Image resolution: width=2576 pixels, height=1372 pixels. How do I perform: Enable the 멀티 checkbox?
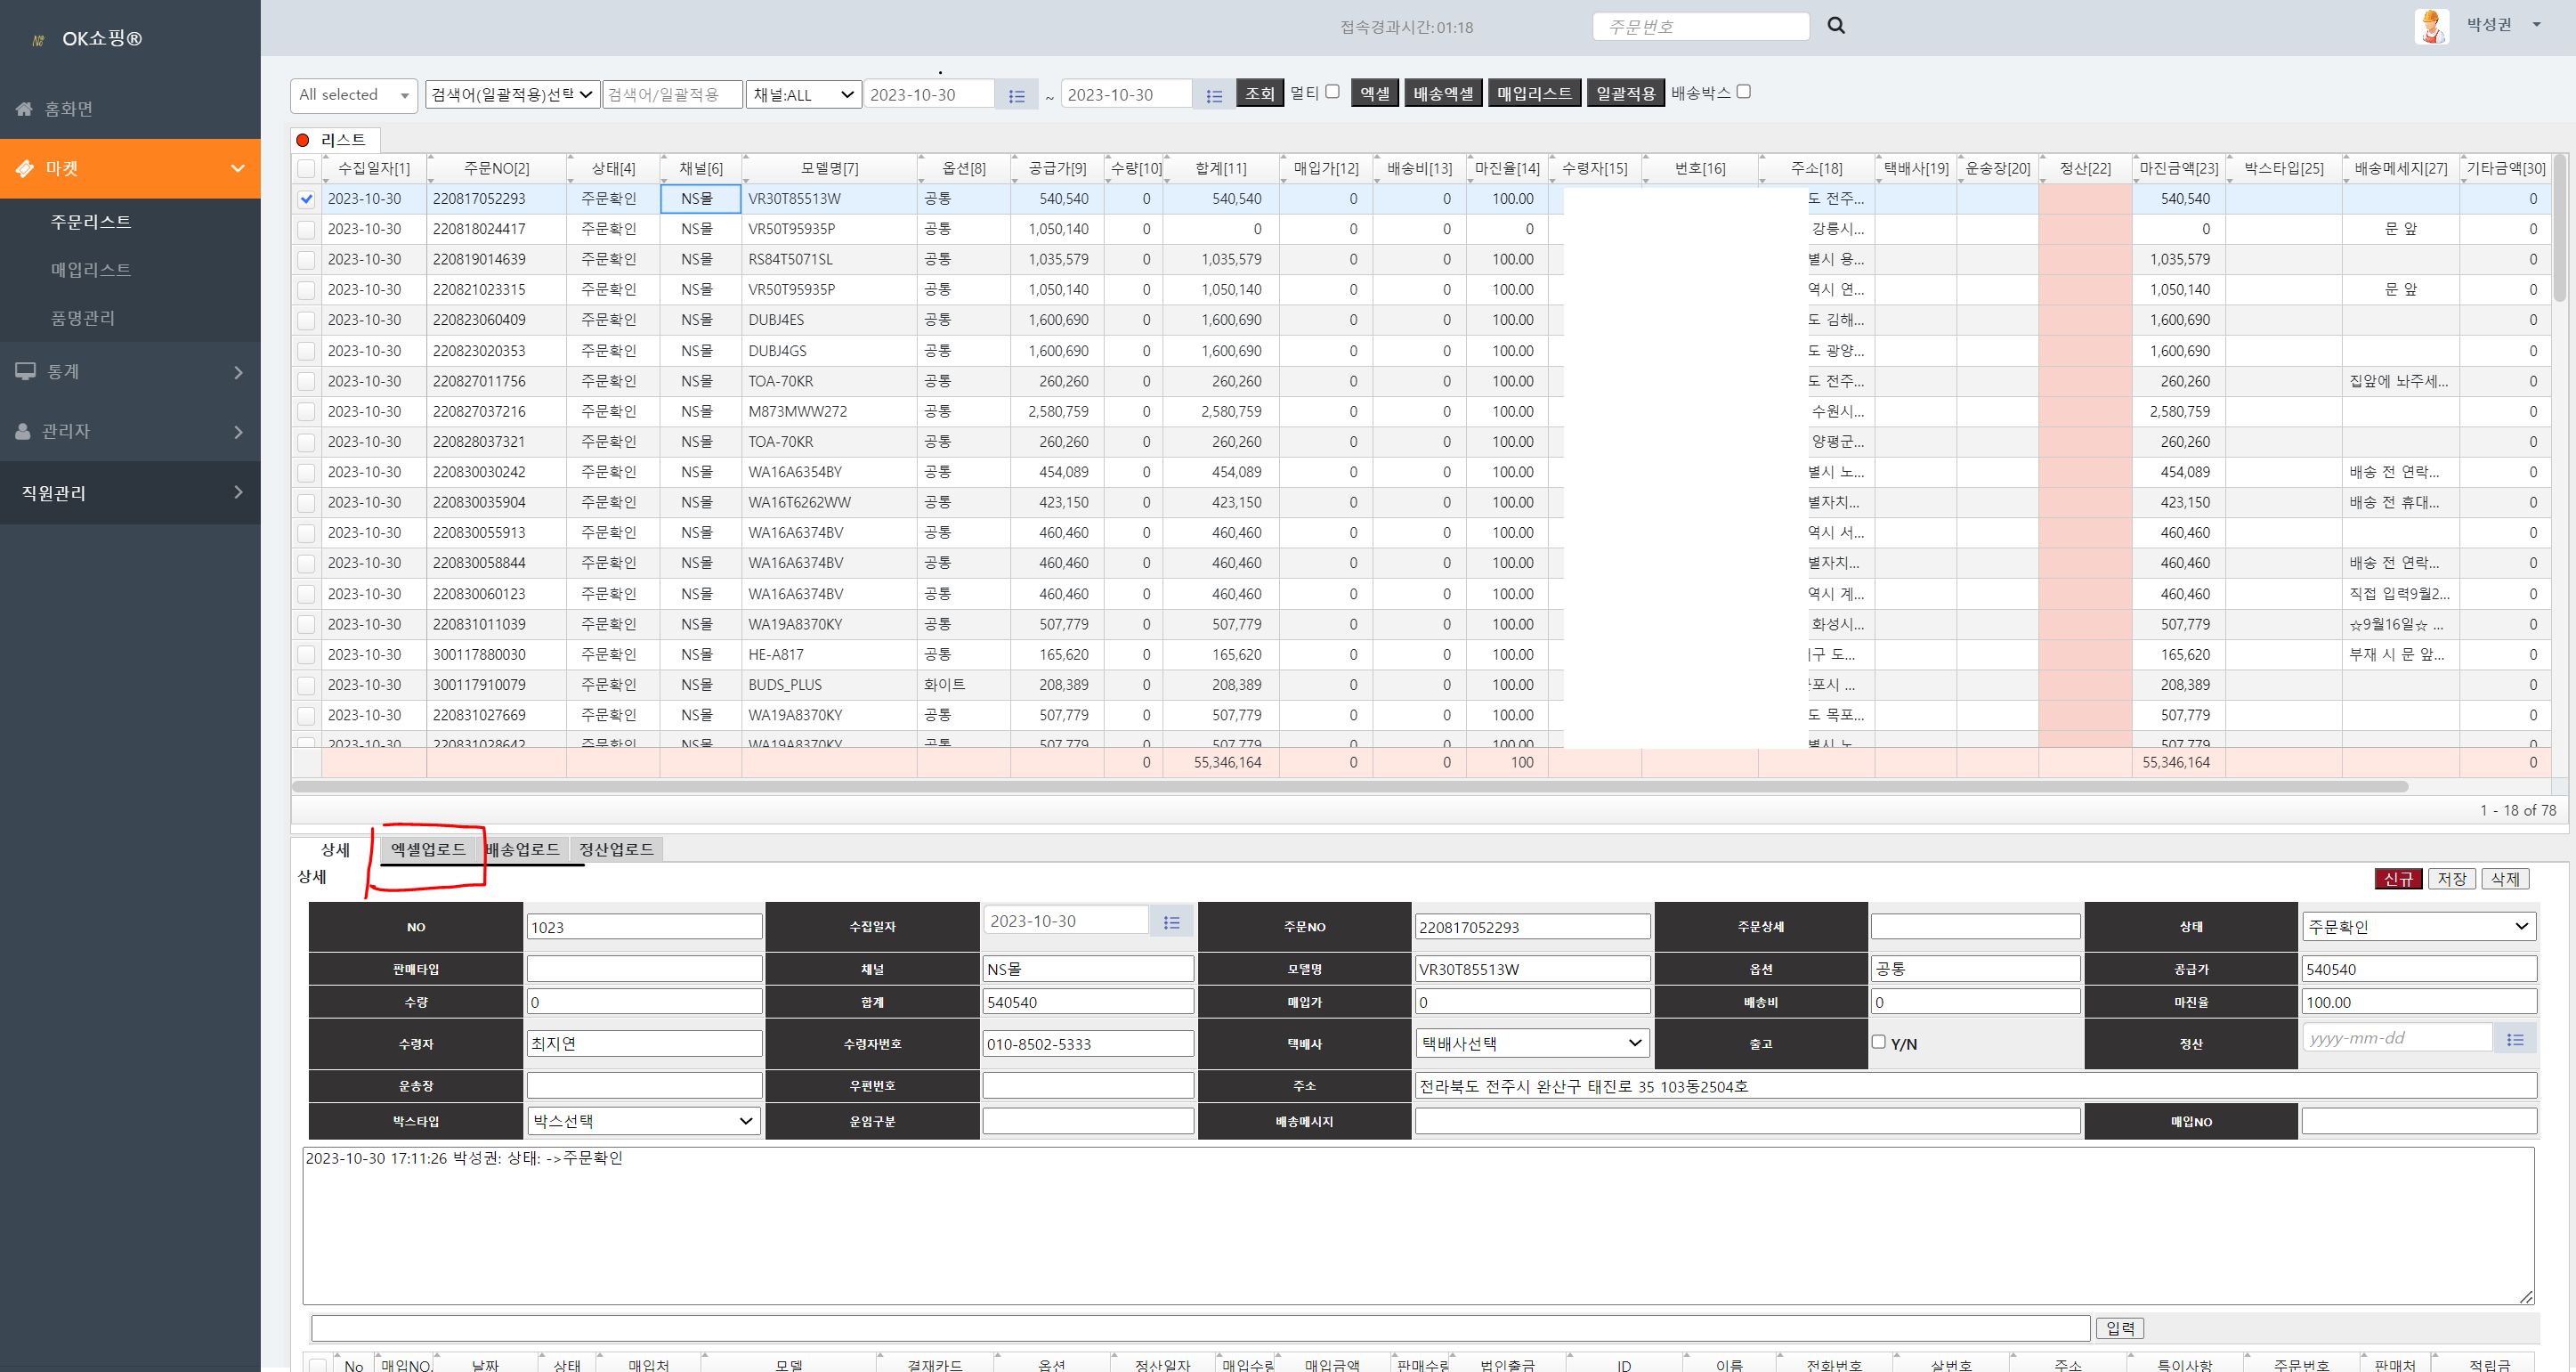1332,92
